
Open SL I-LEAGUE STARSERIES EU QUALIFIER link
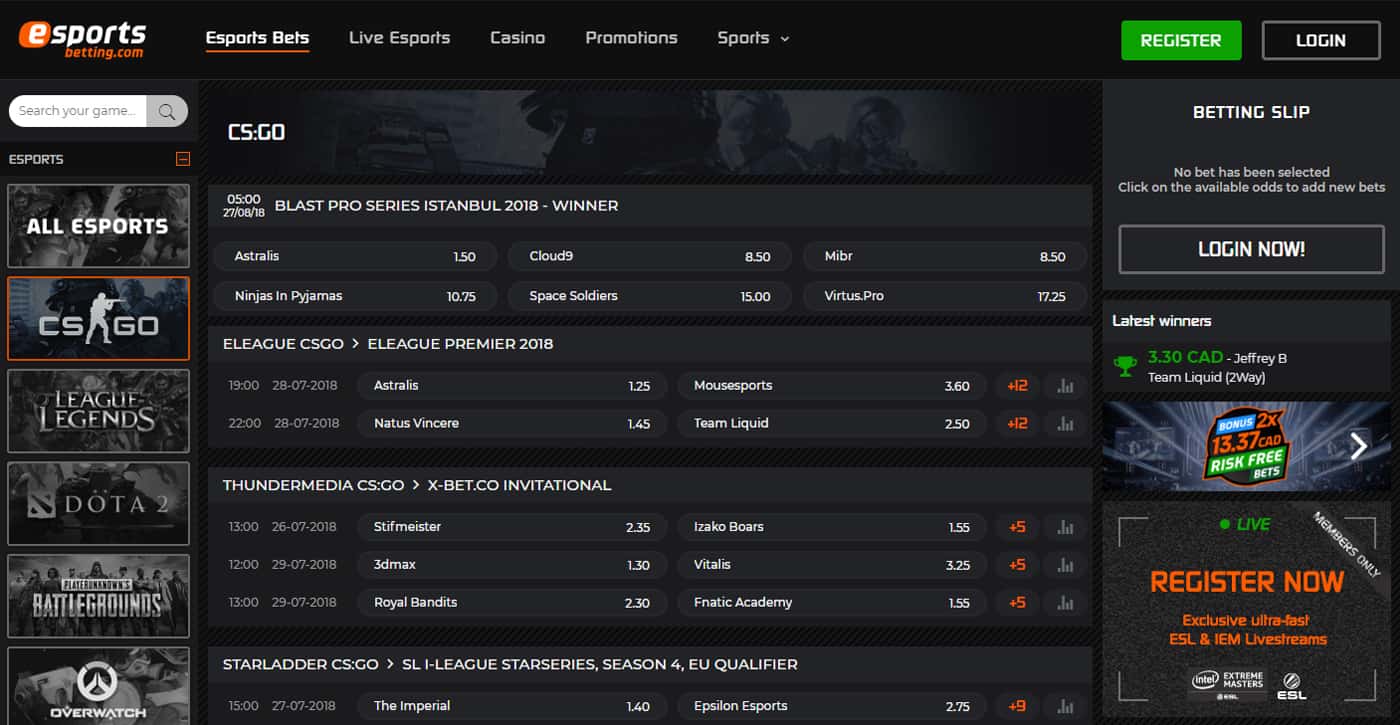point(599,664)
